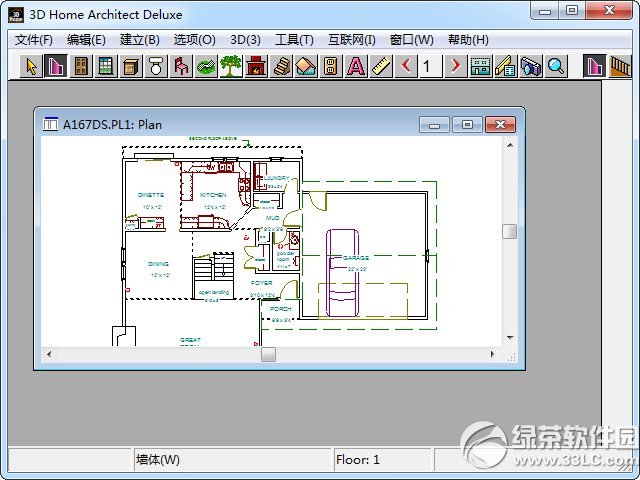Viewport: 640px width, 480px height.
Task: Select the staircase in the floor plan
Action: (x=213, y=267)
